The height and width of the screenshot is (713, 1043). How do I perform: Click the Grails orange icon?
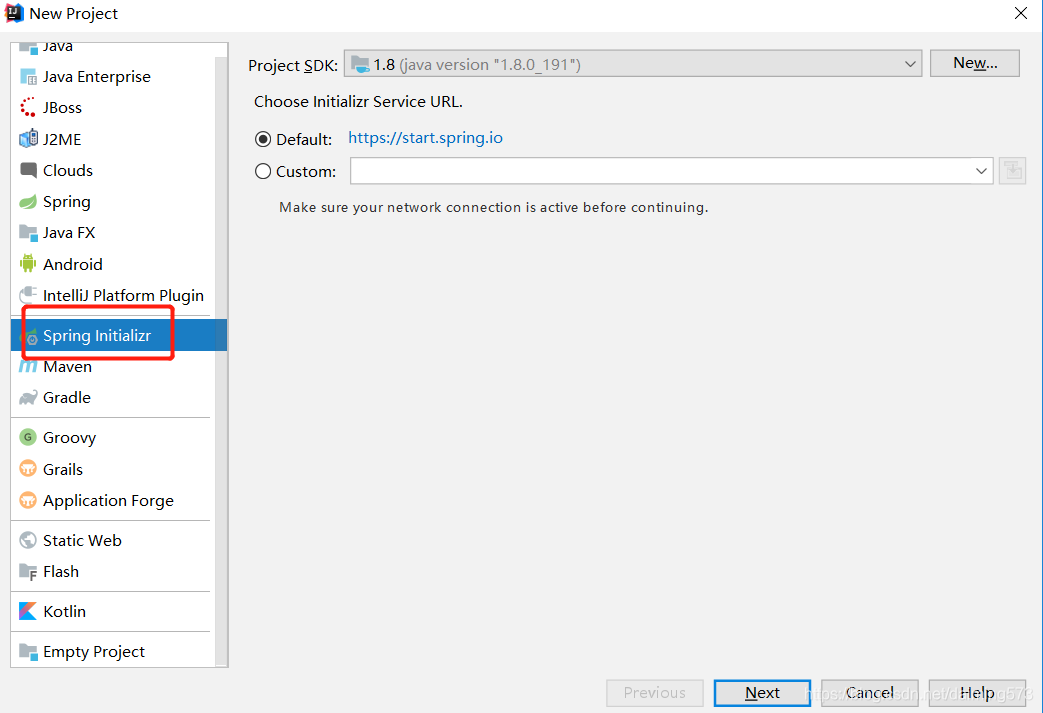click(x=28, y=469)
